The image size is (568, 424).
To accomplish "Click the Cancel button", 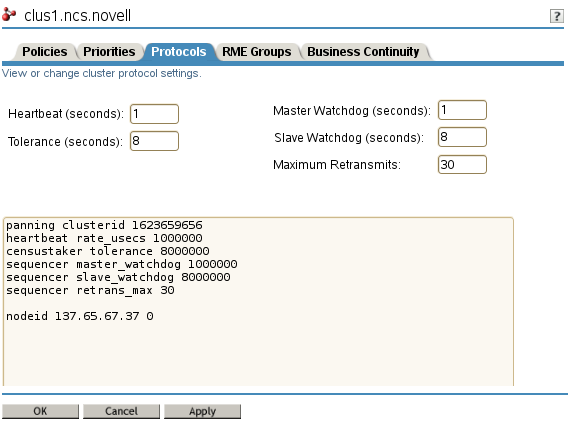I will (121, 411).
